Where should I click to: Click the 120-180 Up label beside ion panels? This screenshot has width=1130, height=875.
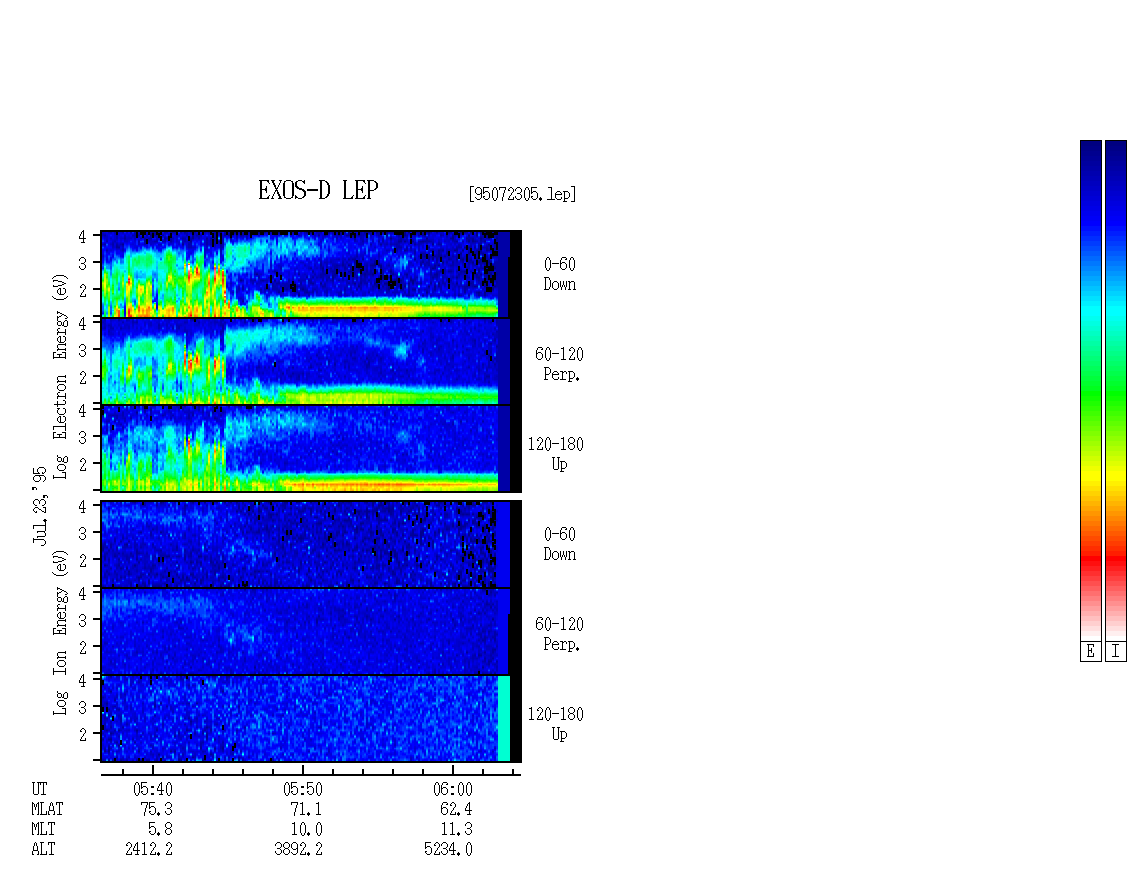point(556,724)
